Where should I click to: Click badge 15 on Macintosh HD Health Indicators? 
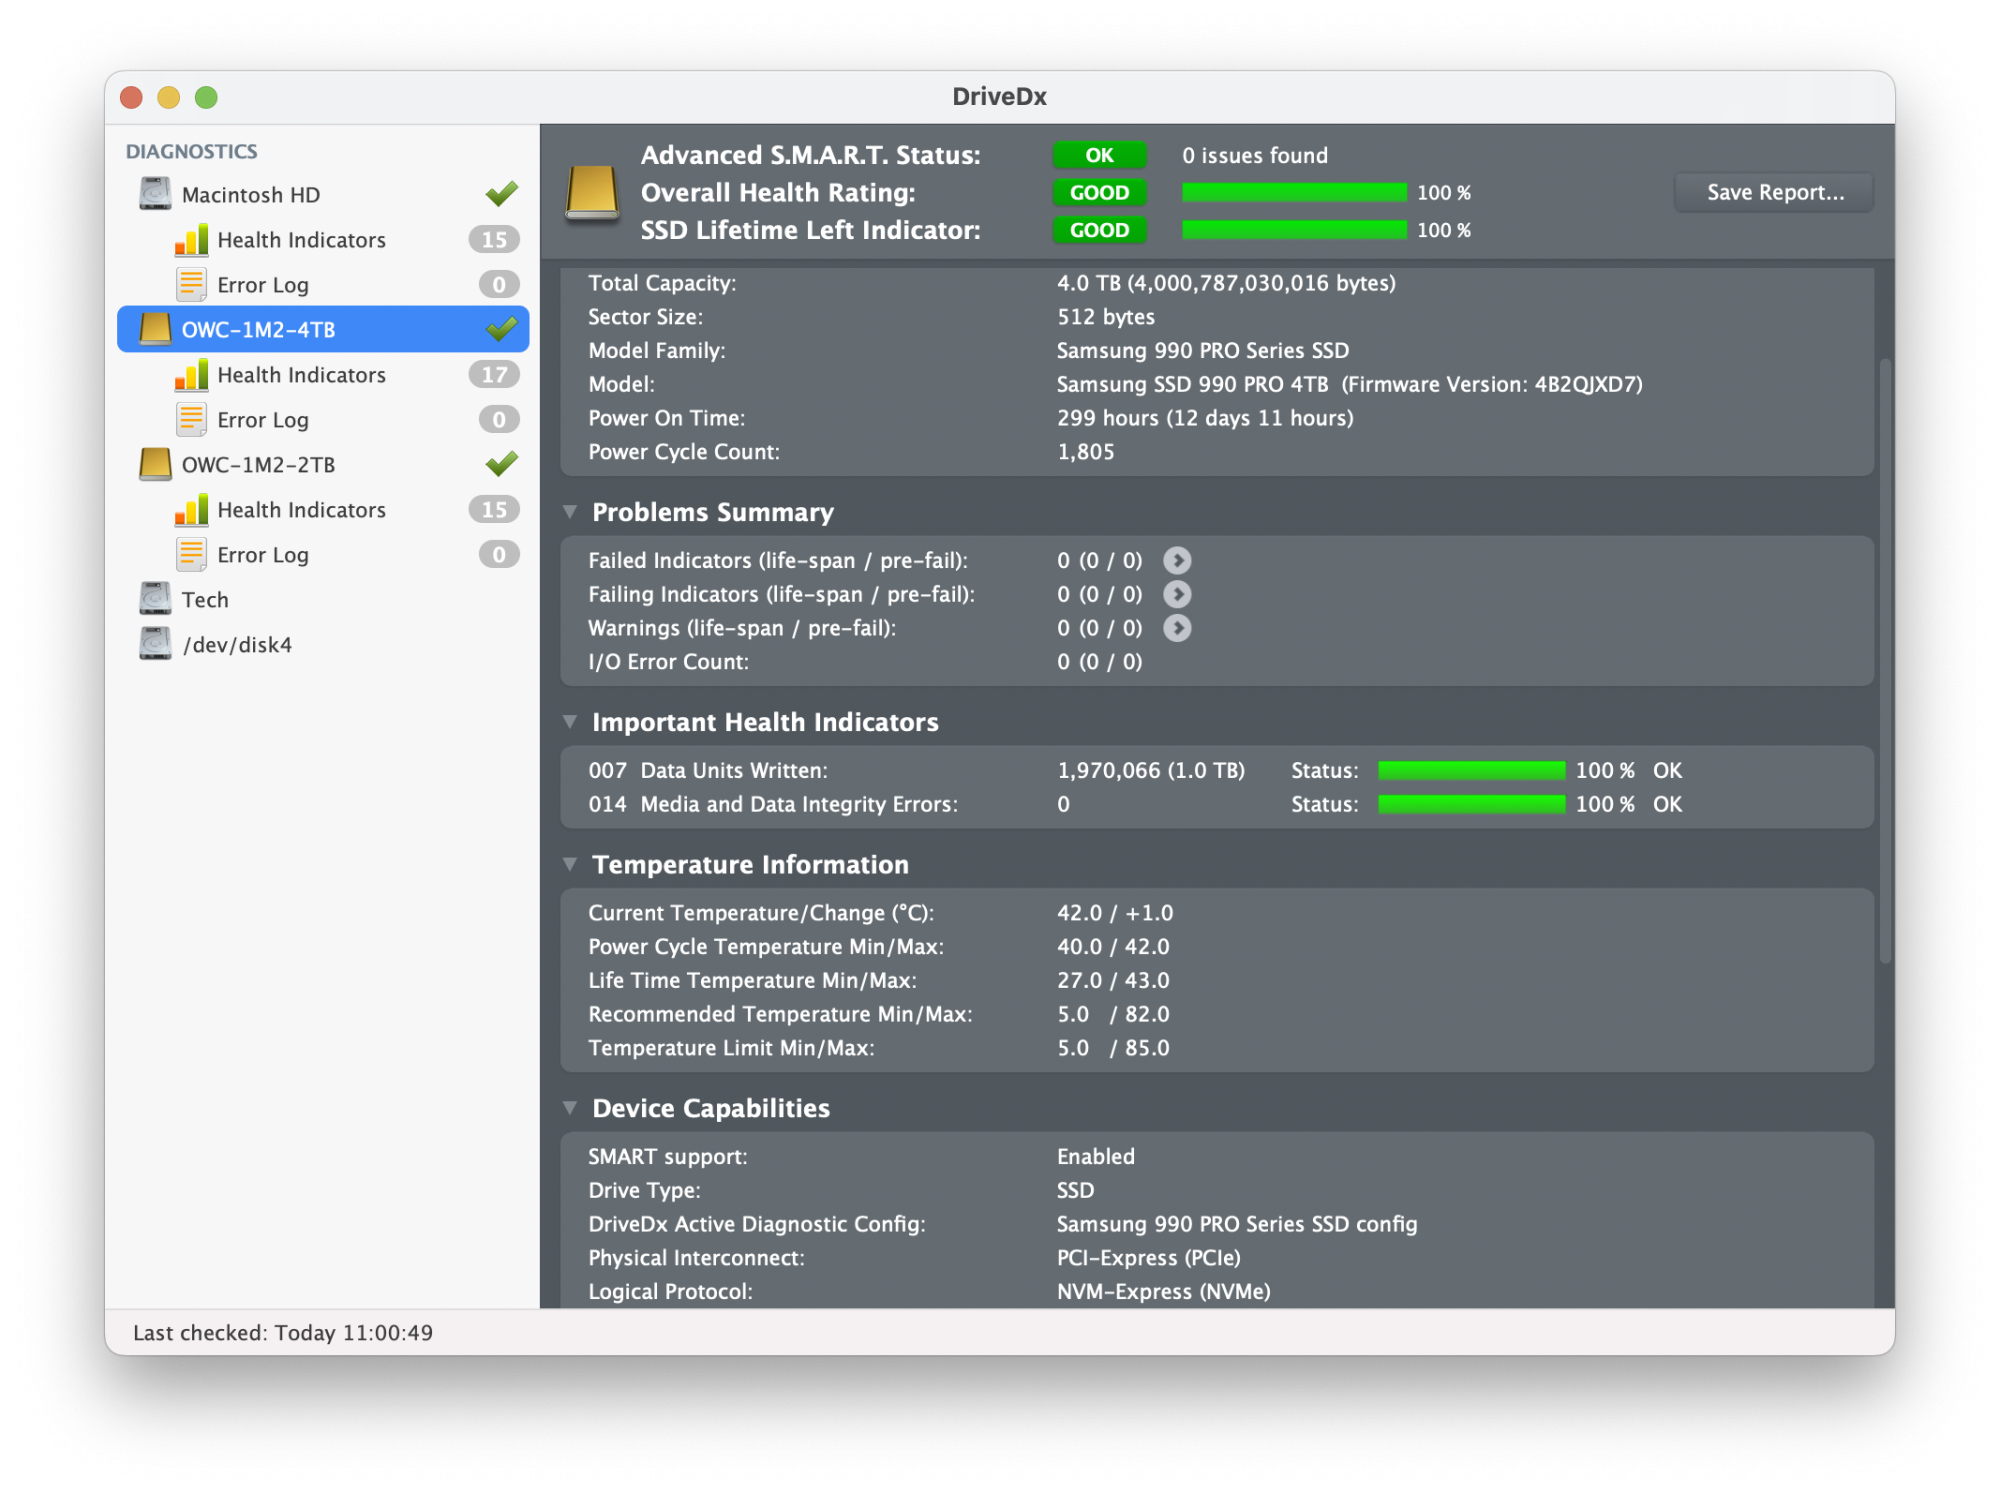494,240
